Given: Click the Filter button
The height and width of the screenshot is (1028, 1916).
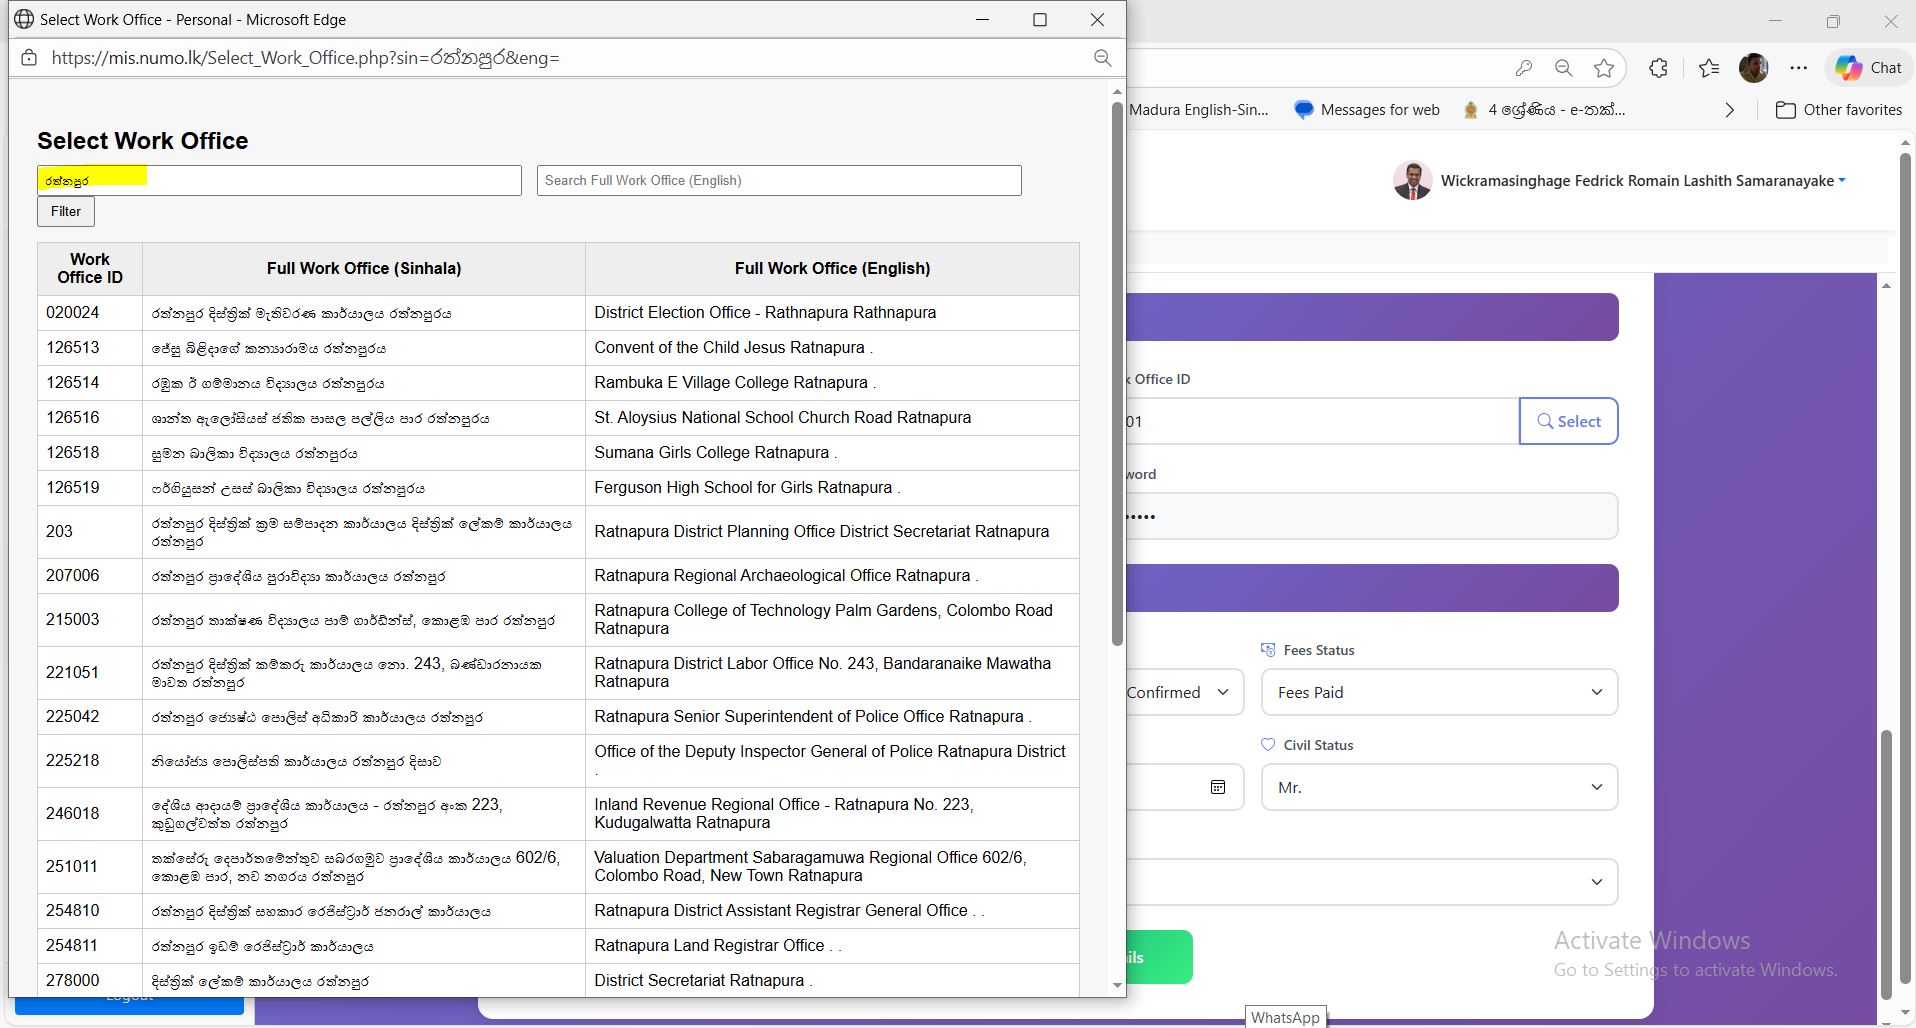Looking at the screenshot, I should 66,211.
